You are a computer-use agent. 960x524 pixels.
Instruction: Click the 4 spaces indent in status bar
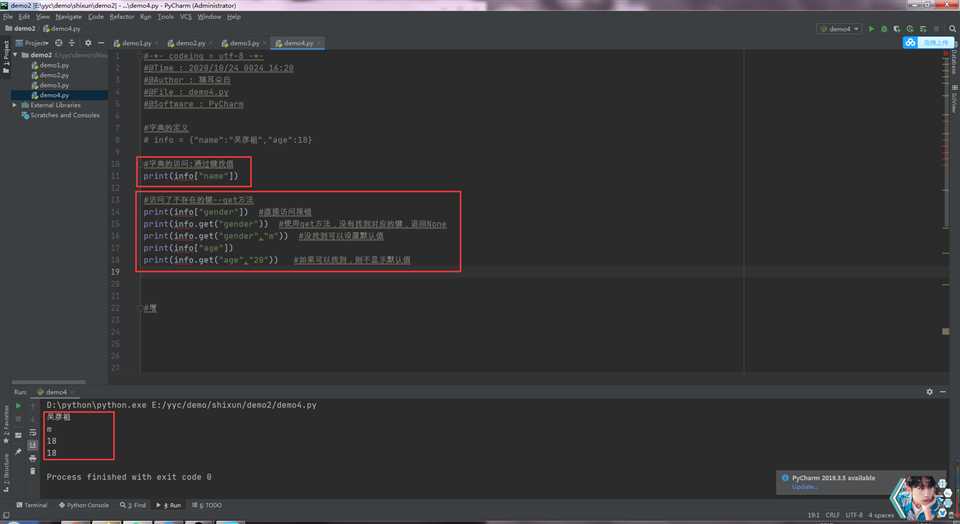click(x=880, y=515)
